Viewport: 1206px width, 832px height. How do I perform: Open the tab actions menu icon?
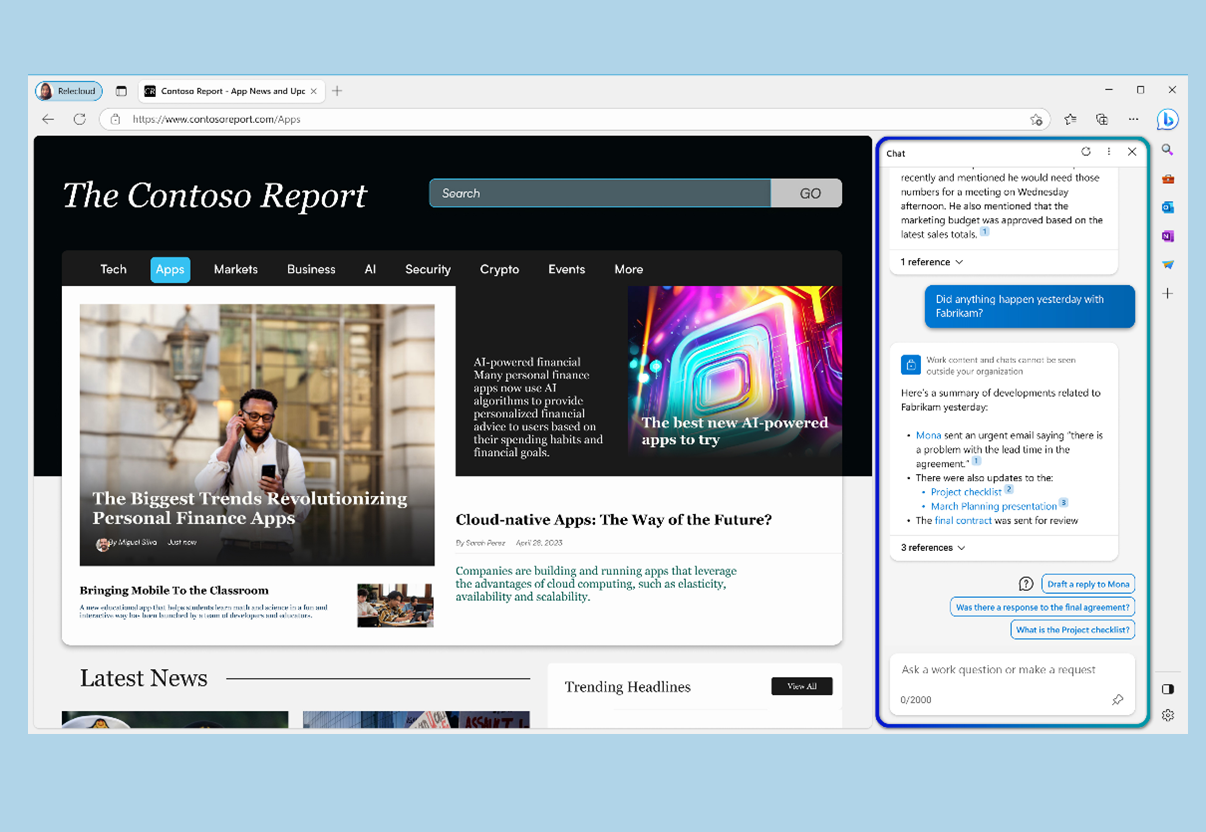pyautogui.click(x=121, y=91)
